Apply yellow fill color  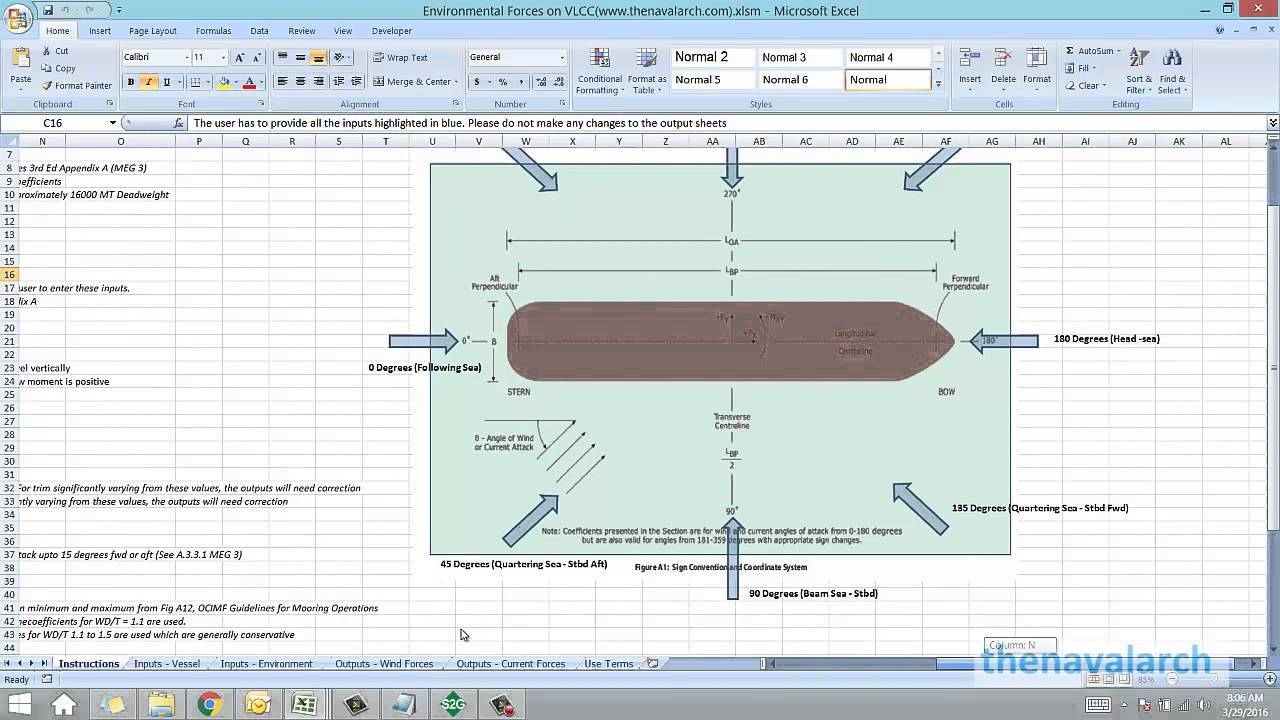[223, 82]
